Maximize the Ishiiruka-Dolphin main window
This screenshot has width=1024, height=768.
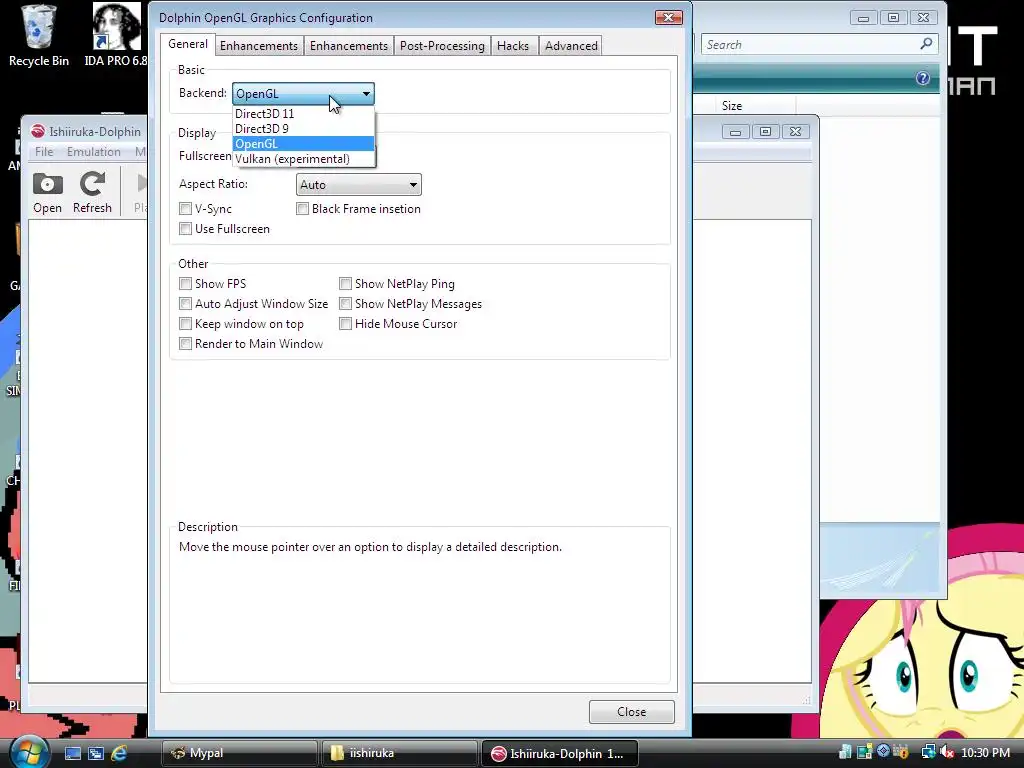[765, 131]
